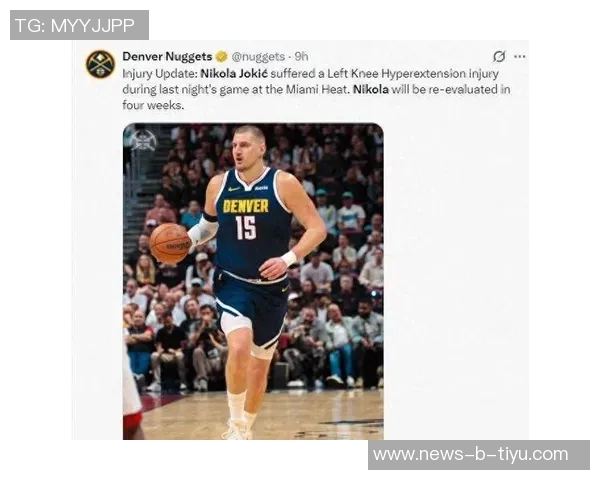
Task: Click the basketball in the photo
Action: click(170, 244)
